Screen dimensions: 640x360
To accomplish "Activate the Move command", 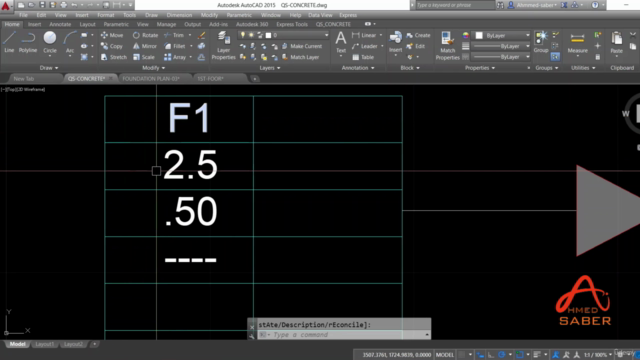I will (x=112, y=35).
